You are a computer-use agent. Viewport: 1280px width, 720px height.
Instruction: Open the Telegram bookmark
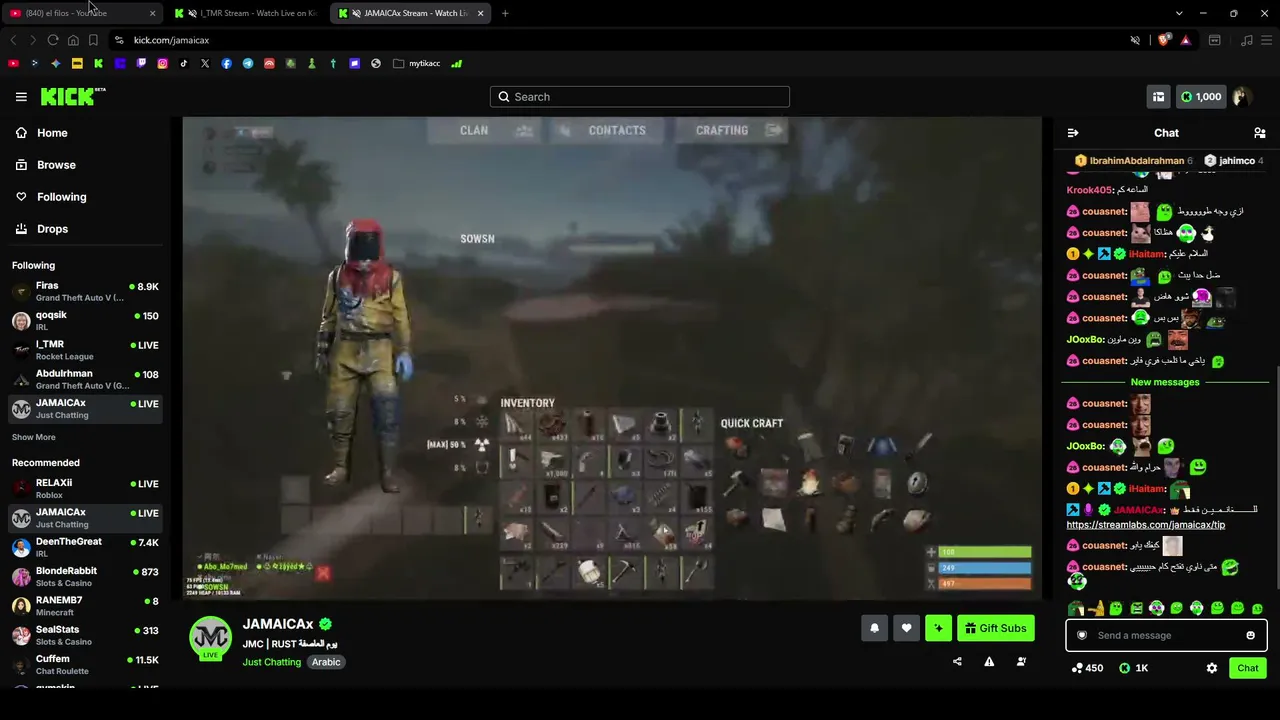click(248, 63)
